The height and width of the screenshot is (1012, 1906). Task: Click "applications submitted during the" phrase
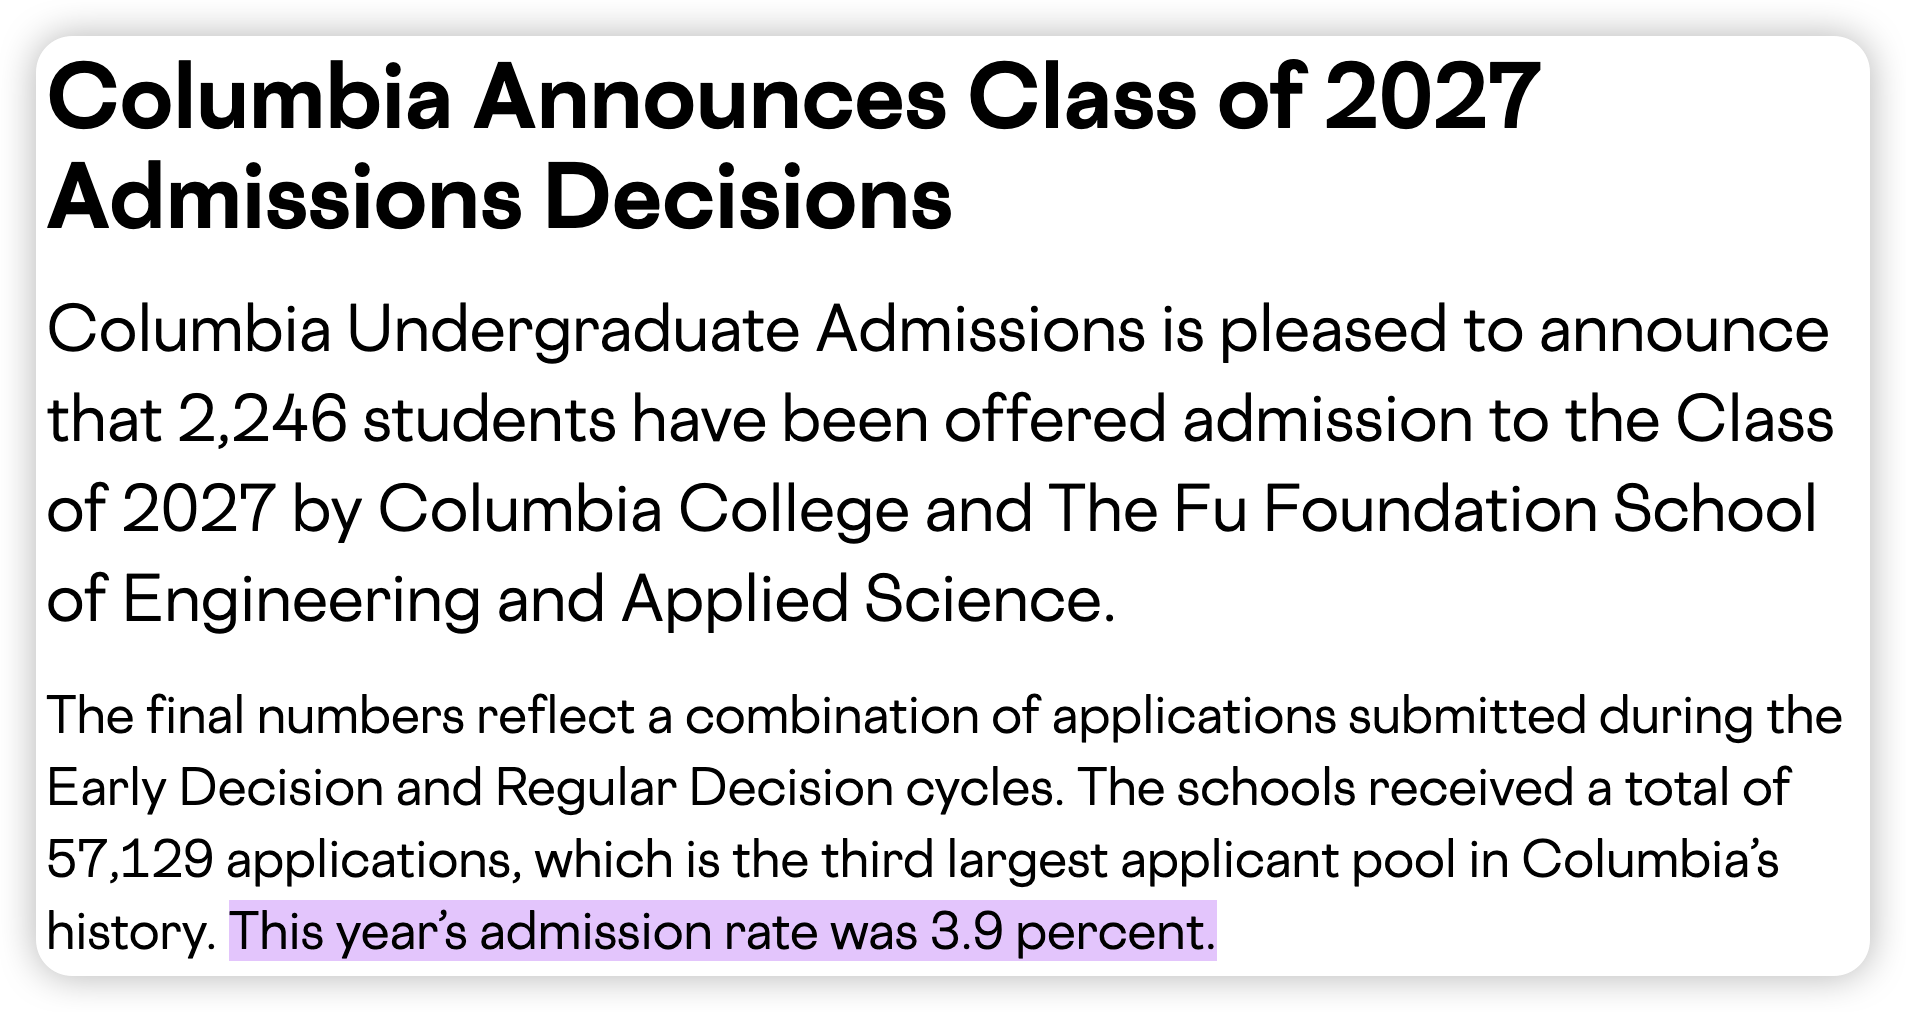click(x=1447, y=717)
